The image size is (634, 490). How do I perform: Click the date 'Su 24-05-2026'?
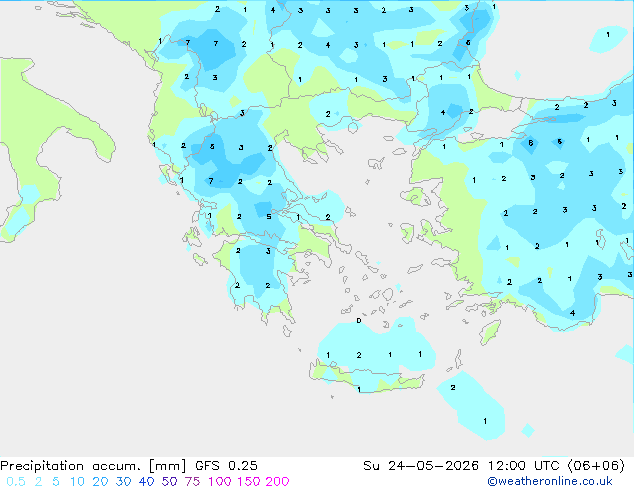[421, 466]
